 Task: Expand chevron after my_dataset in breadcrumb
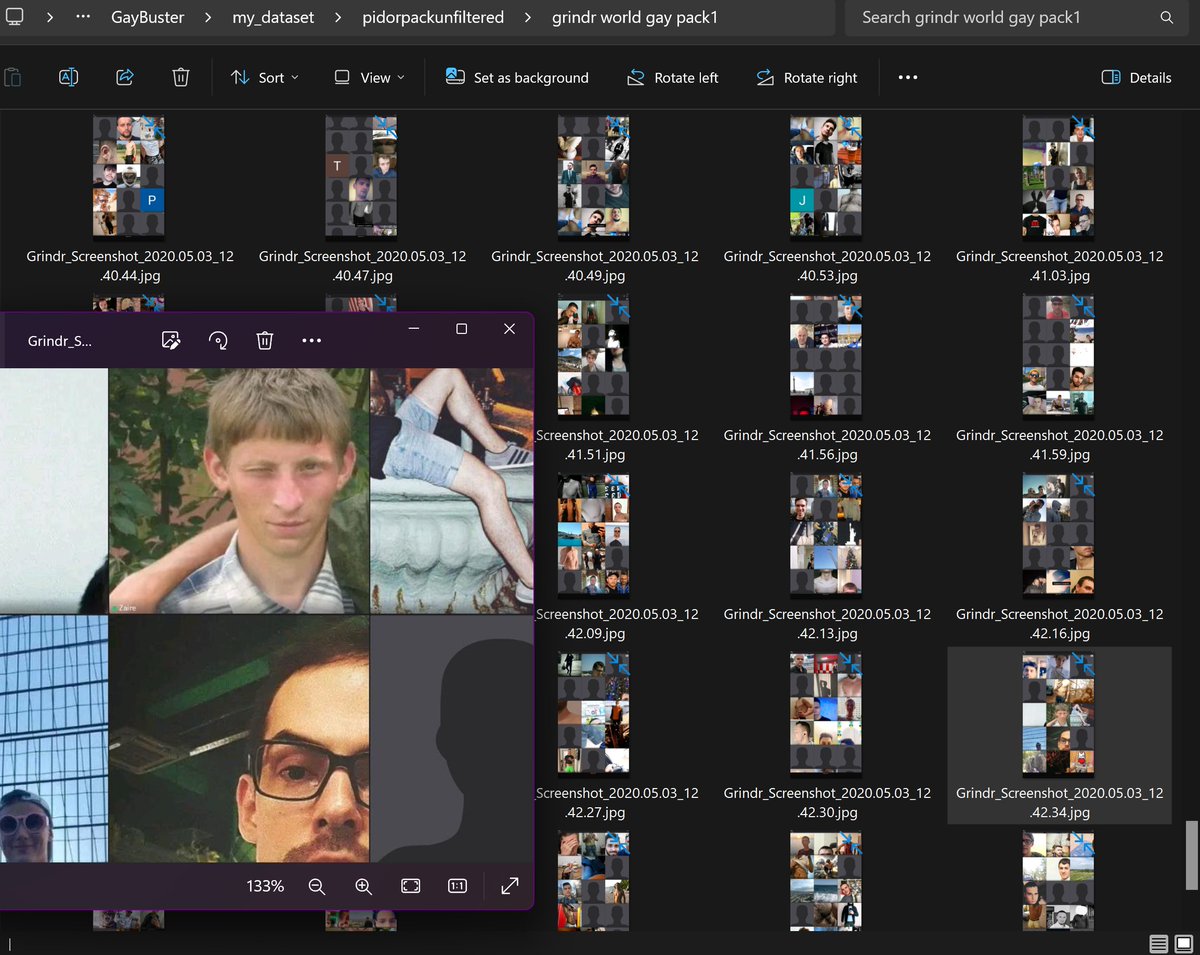pyautogui.click(x=338, y=17)
